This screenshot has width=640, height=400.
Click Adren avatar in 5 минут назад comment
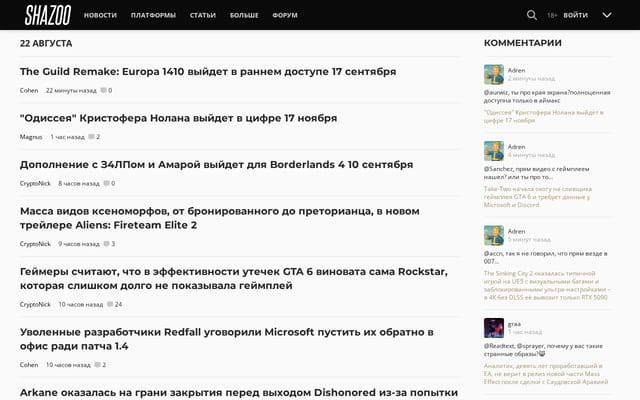tap(494, 235)
